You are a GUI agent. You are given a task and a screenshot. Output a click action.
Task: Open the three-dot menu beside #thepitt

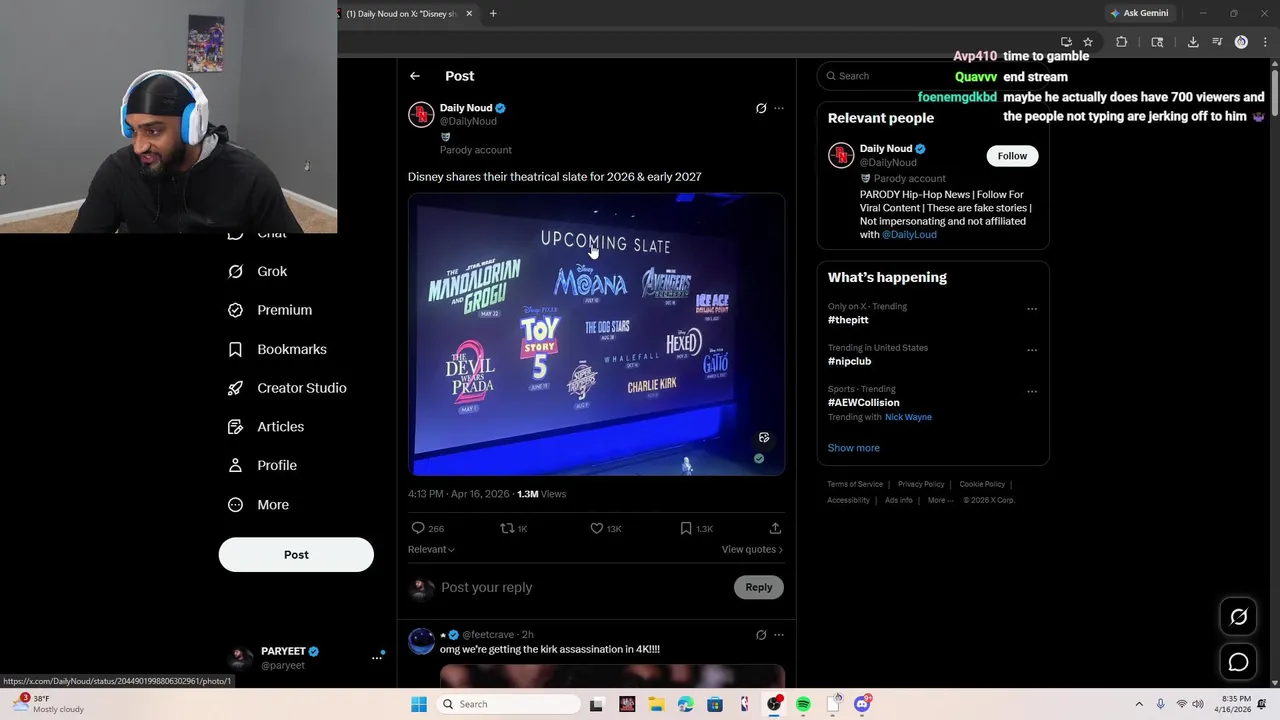click(1032, 309)
